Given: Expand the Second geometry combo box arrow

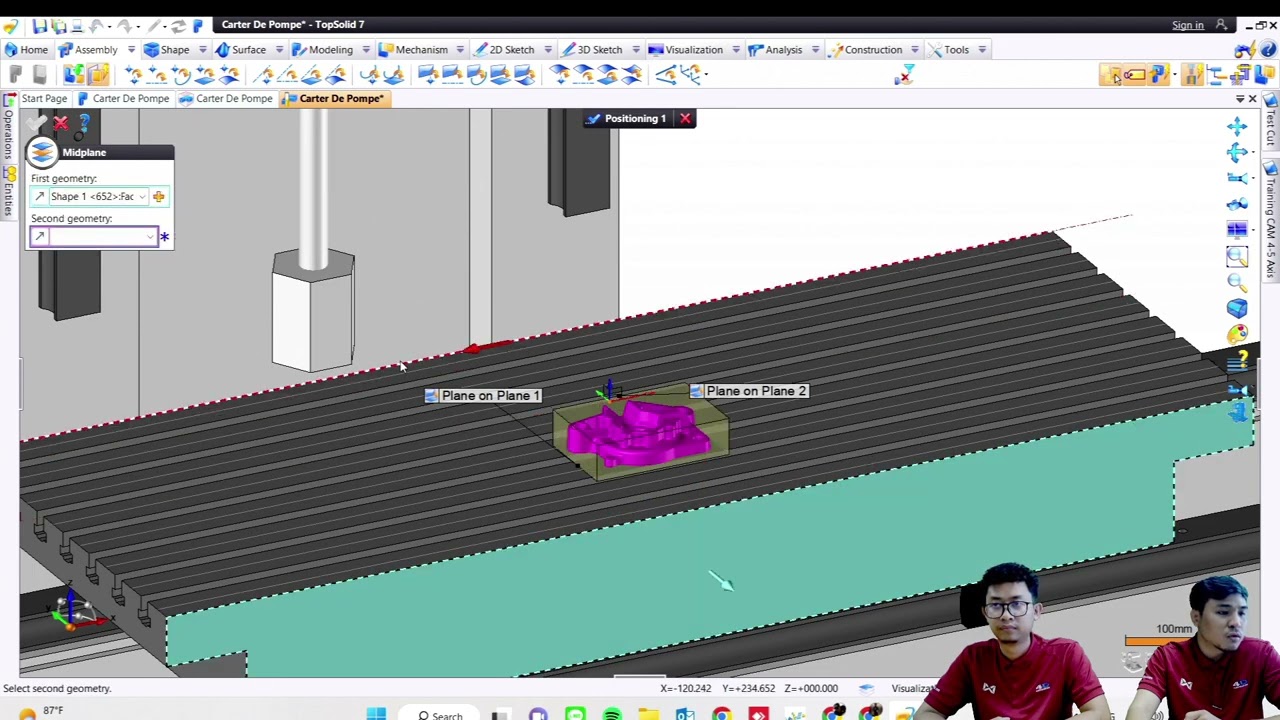Looking at the screenshot, I should (x=150, y=237).
